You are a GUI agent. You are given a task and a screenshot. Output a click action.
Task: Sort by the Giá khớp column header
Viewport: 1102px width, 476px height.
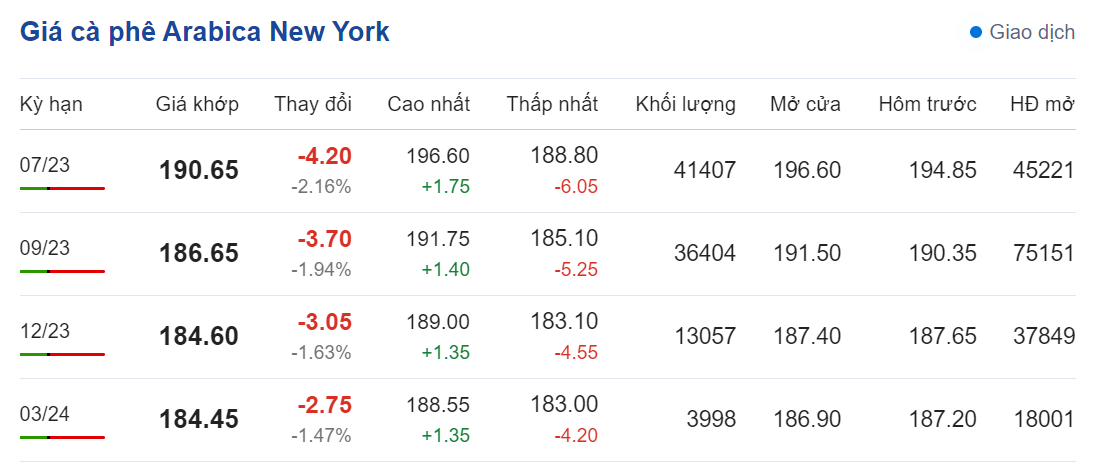click(x=197, y=104)
